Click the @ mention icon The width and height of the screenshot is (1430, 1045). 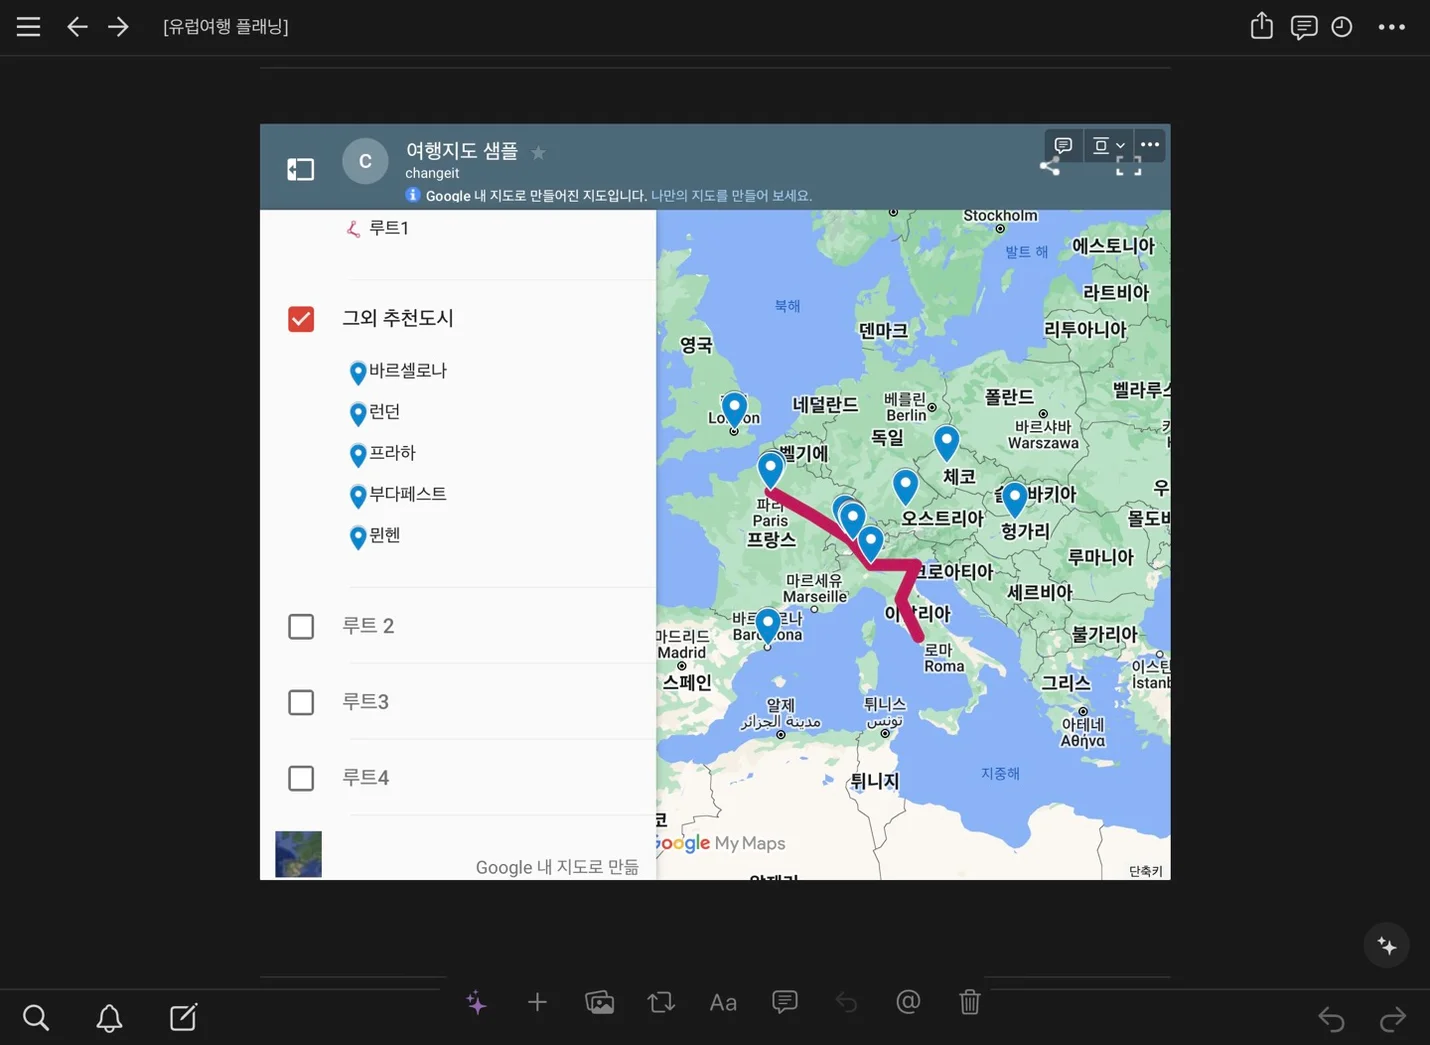(908, 1002)
